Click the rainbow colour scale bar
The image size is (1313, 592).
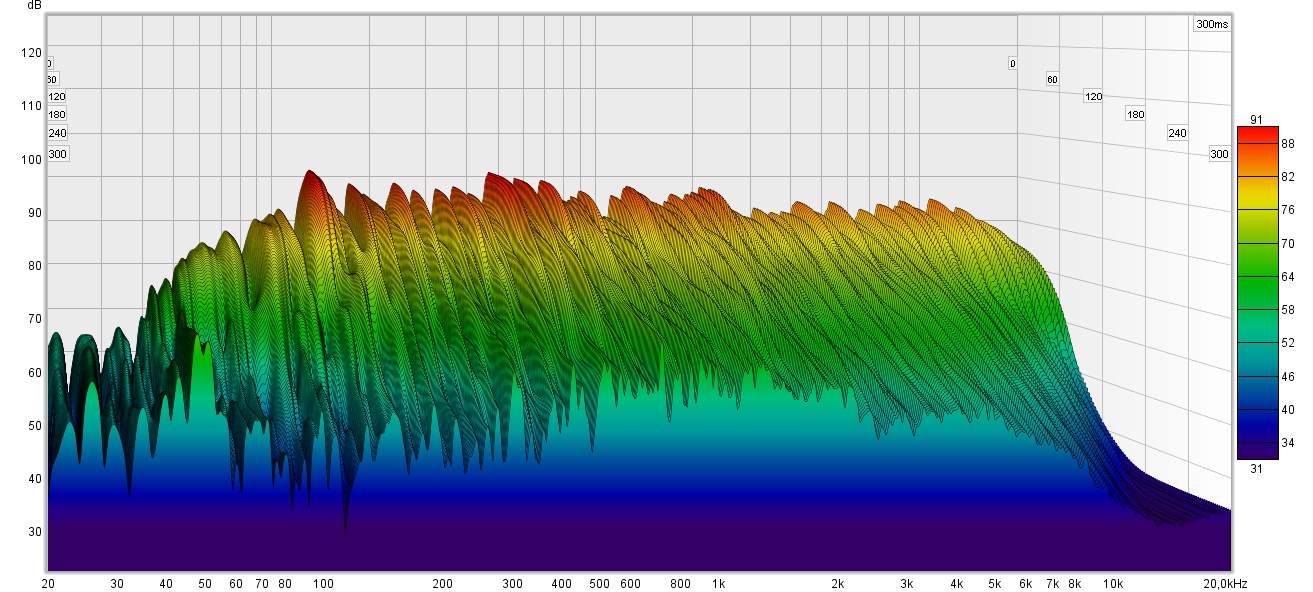point(1258,292)
